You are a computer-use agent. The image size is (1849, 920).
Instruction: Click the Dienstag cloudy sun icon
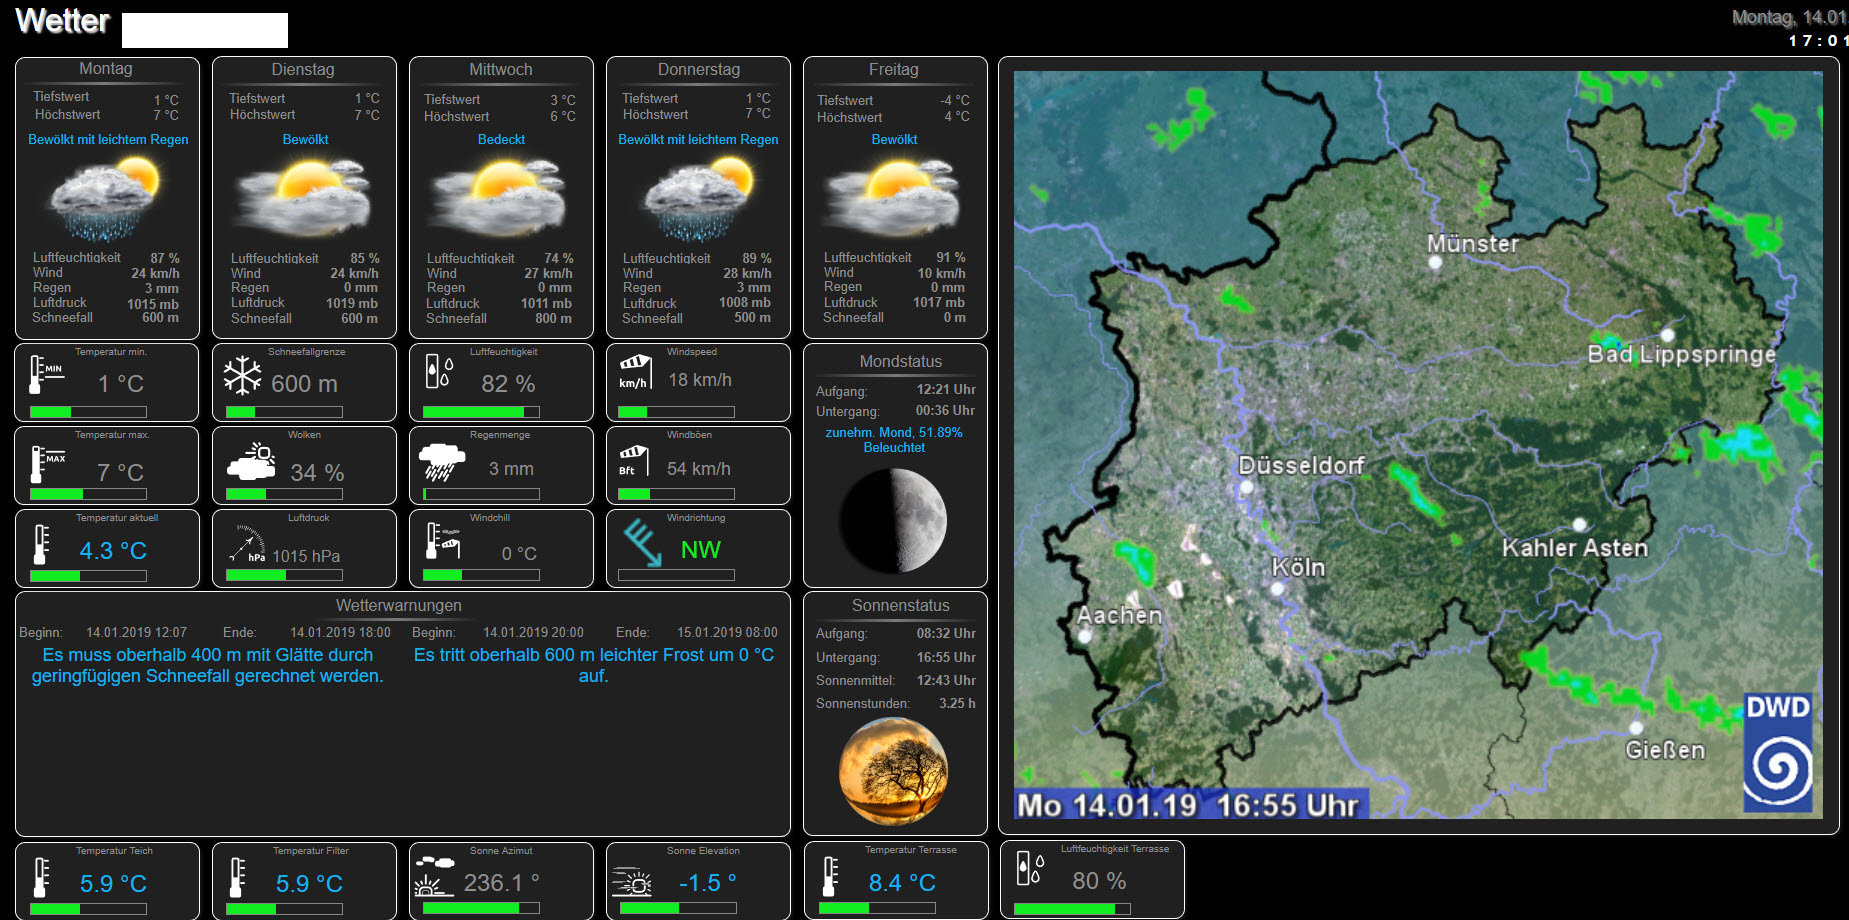(302, 200)
